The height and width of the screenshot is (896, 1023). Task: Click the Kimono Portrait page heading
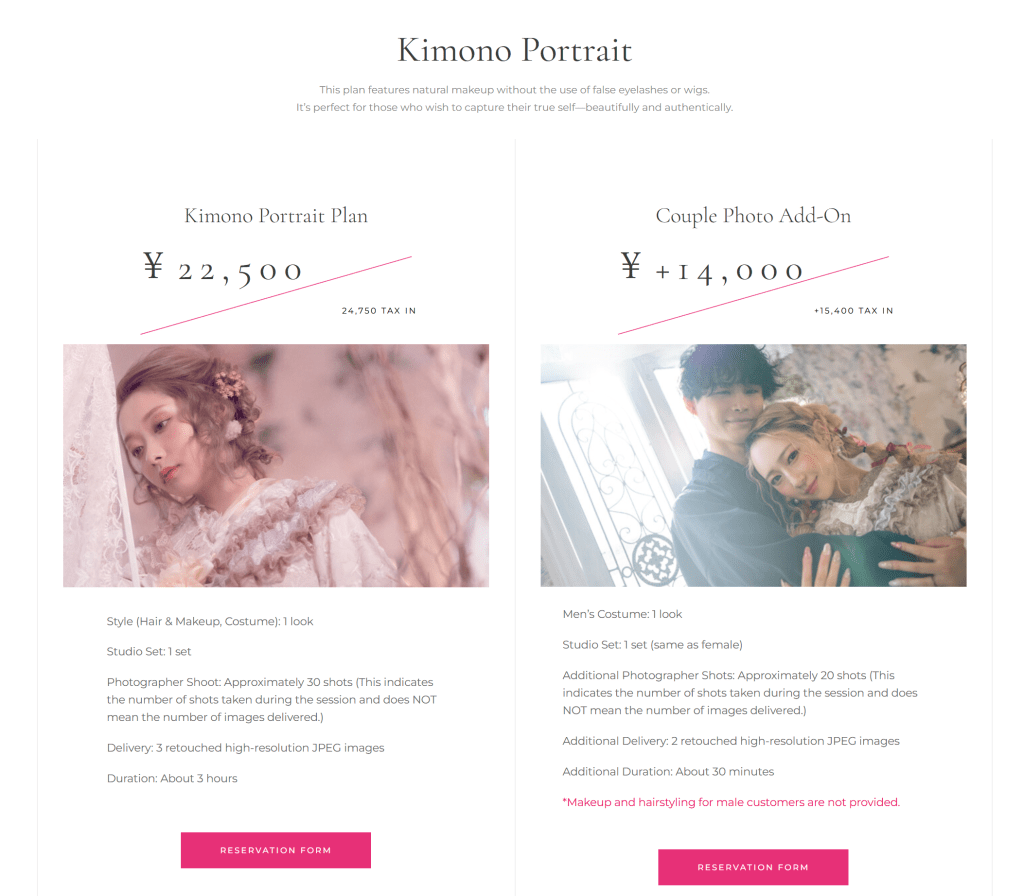[514, 50]
